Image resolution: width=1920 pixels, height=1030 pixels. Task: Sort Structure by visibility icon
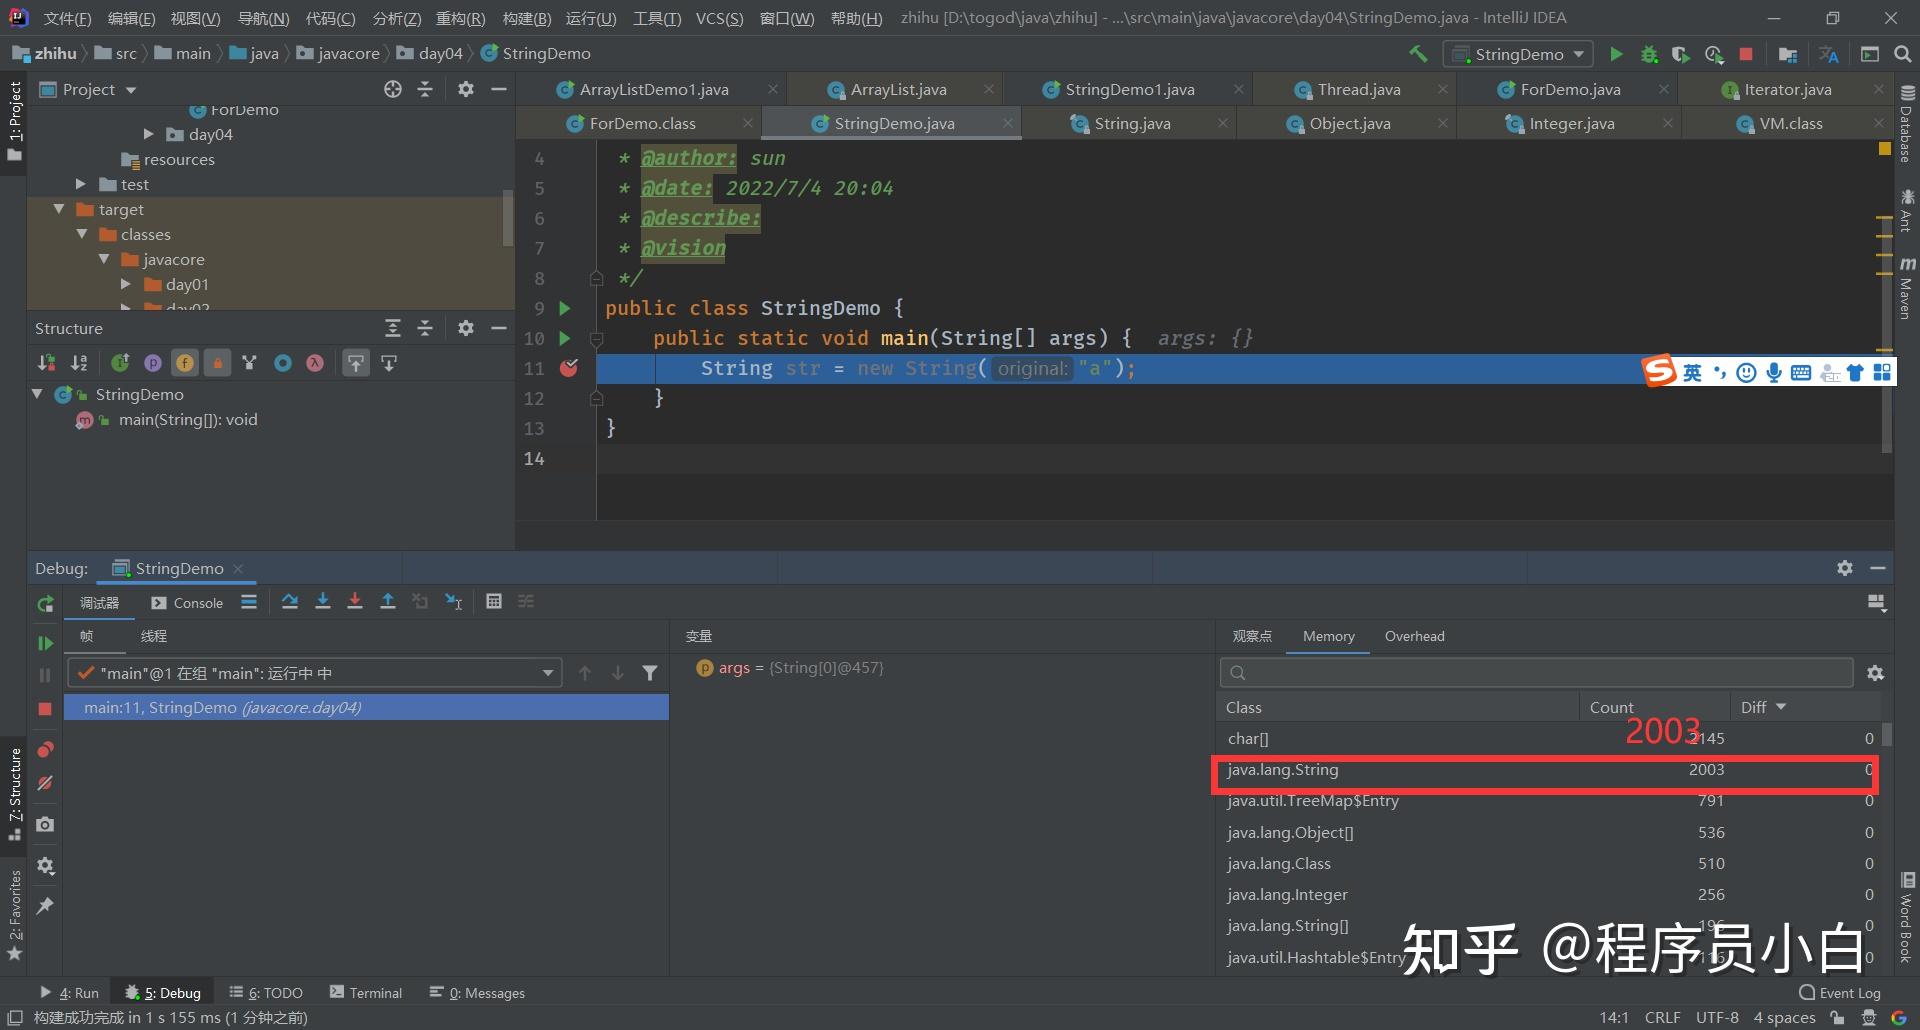[x=47, y=363]
